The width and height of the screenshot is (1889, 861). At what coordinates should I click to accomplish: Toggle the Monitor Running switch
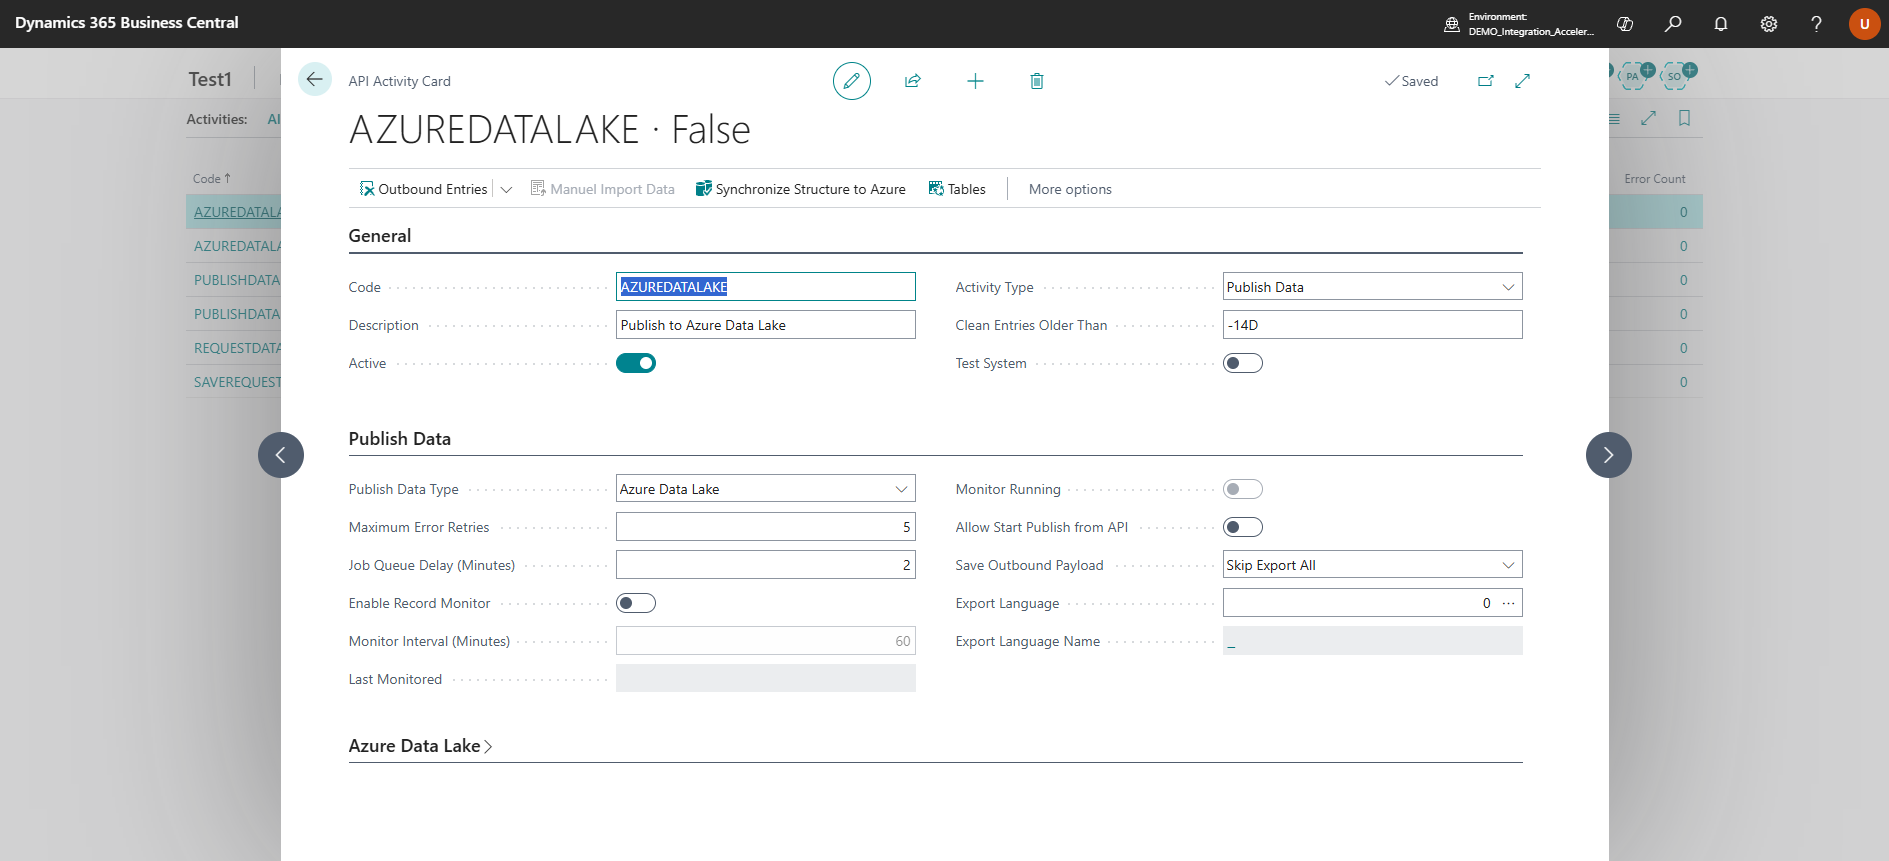click(x=1243, y=489)
